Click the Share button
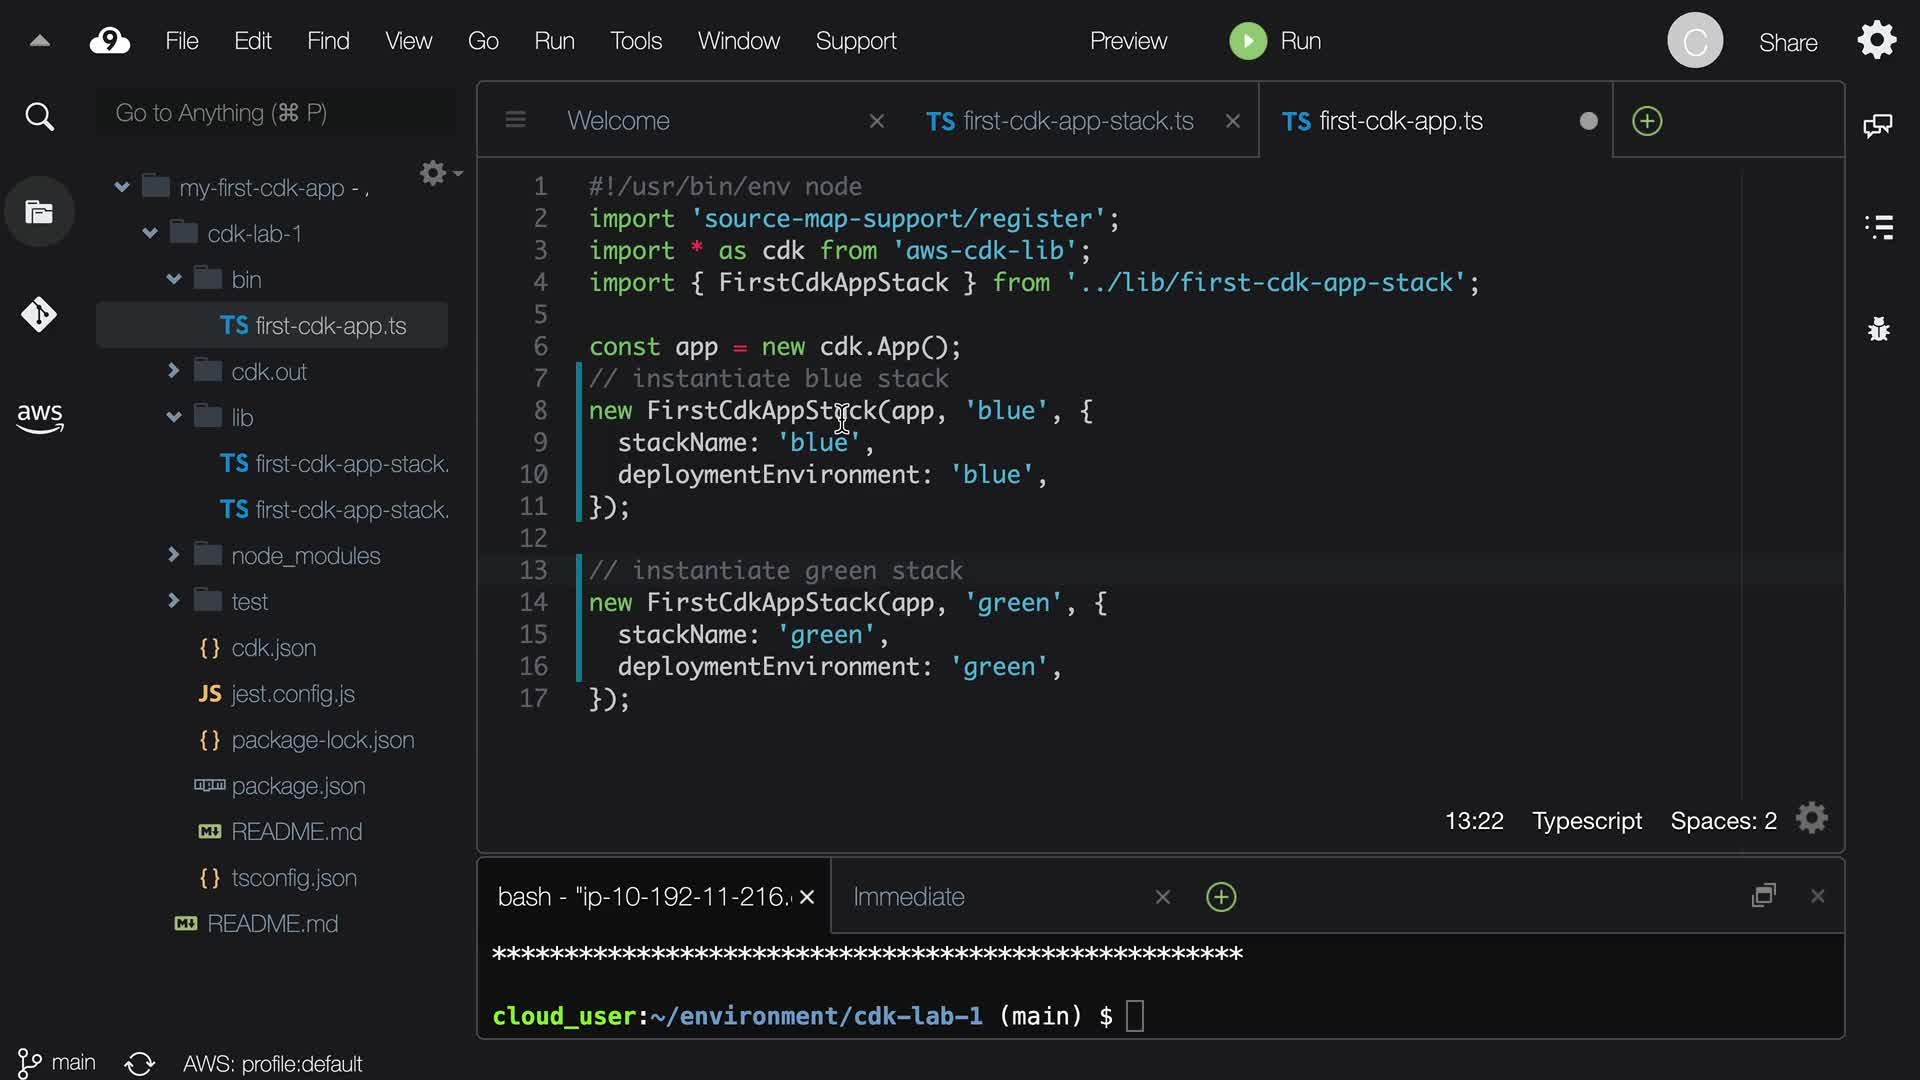 (x=1788, y=43)
